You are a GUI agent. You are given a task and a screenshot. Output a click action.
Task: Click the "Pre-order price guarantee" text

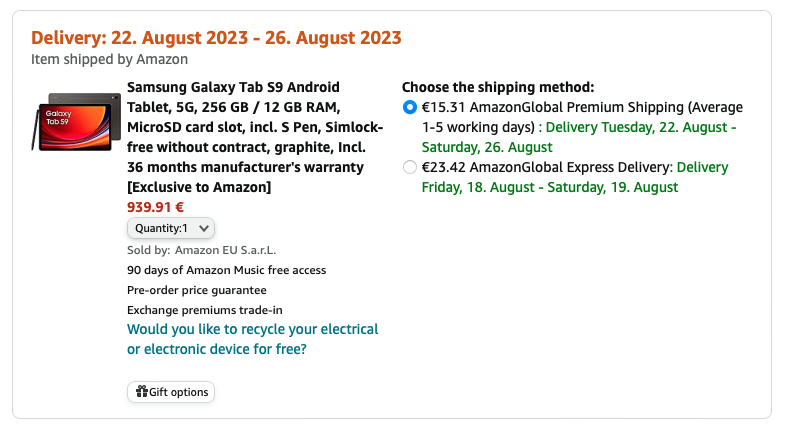pos(197,290)
